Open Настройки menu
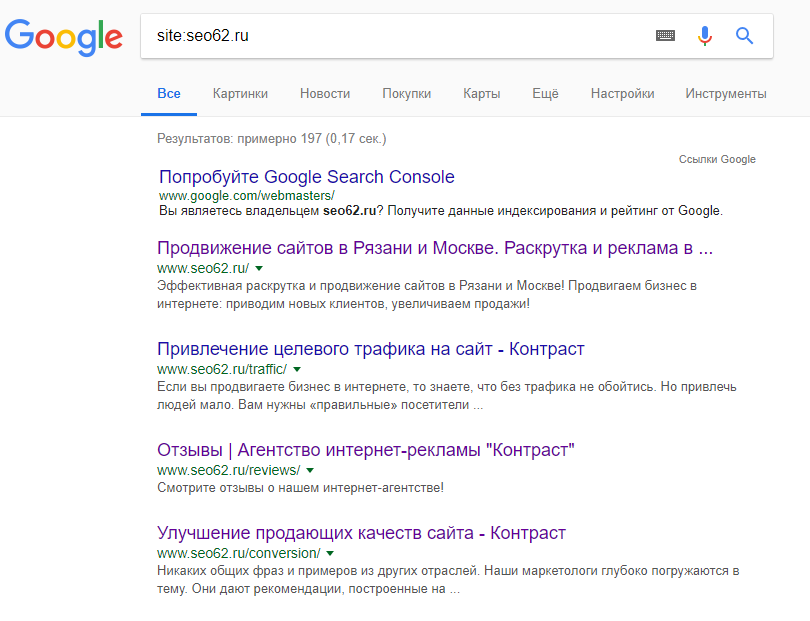Viewport: 810px width, 621px height. [x=622, y=94]
